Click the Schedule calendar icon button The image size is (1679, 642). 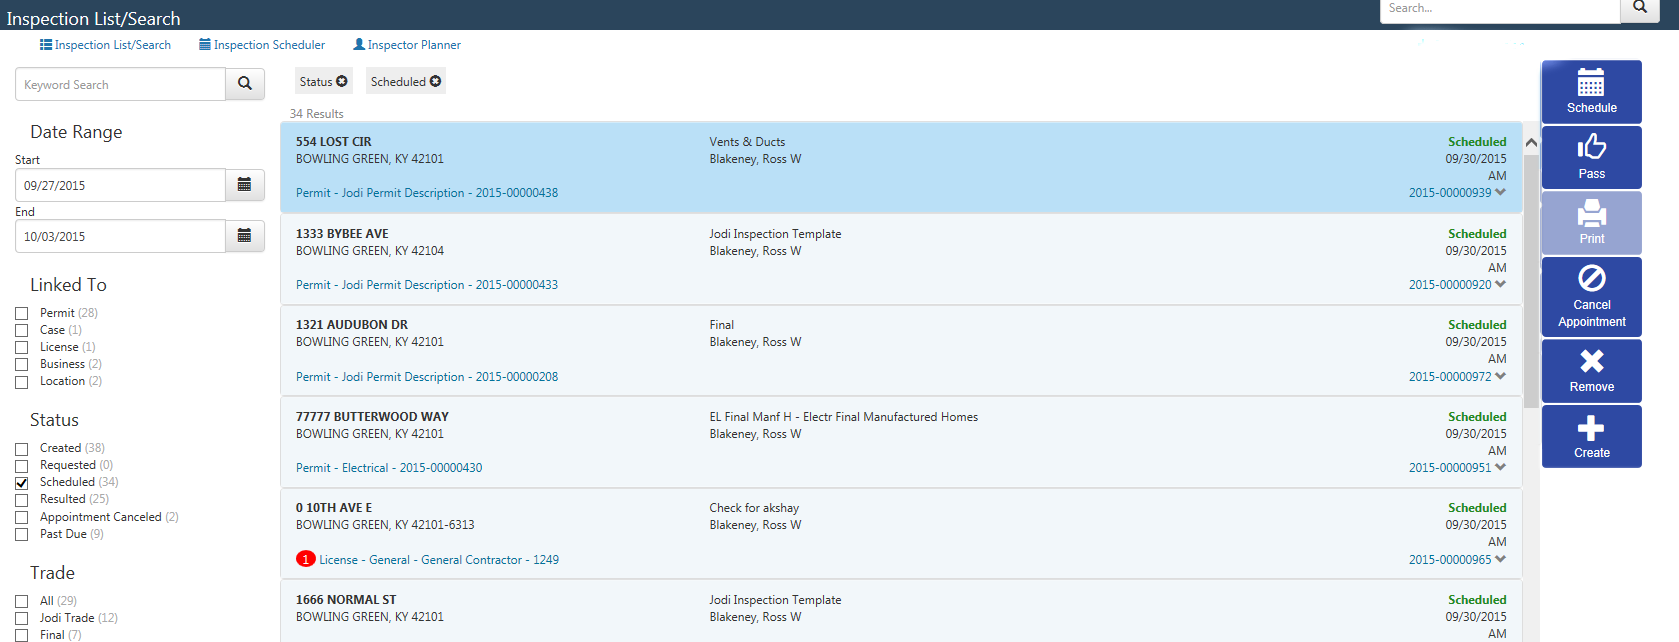pyautogui.click(x=1590, y=92)
